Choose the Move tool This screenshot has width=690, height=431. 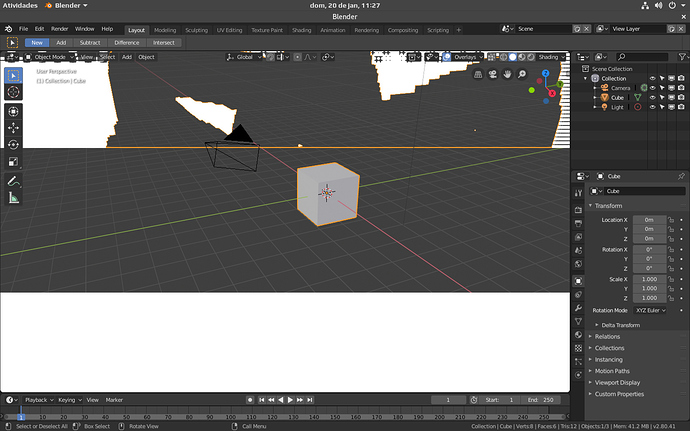[14, 128]
